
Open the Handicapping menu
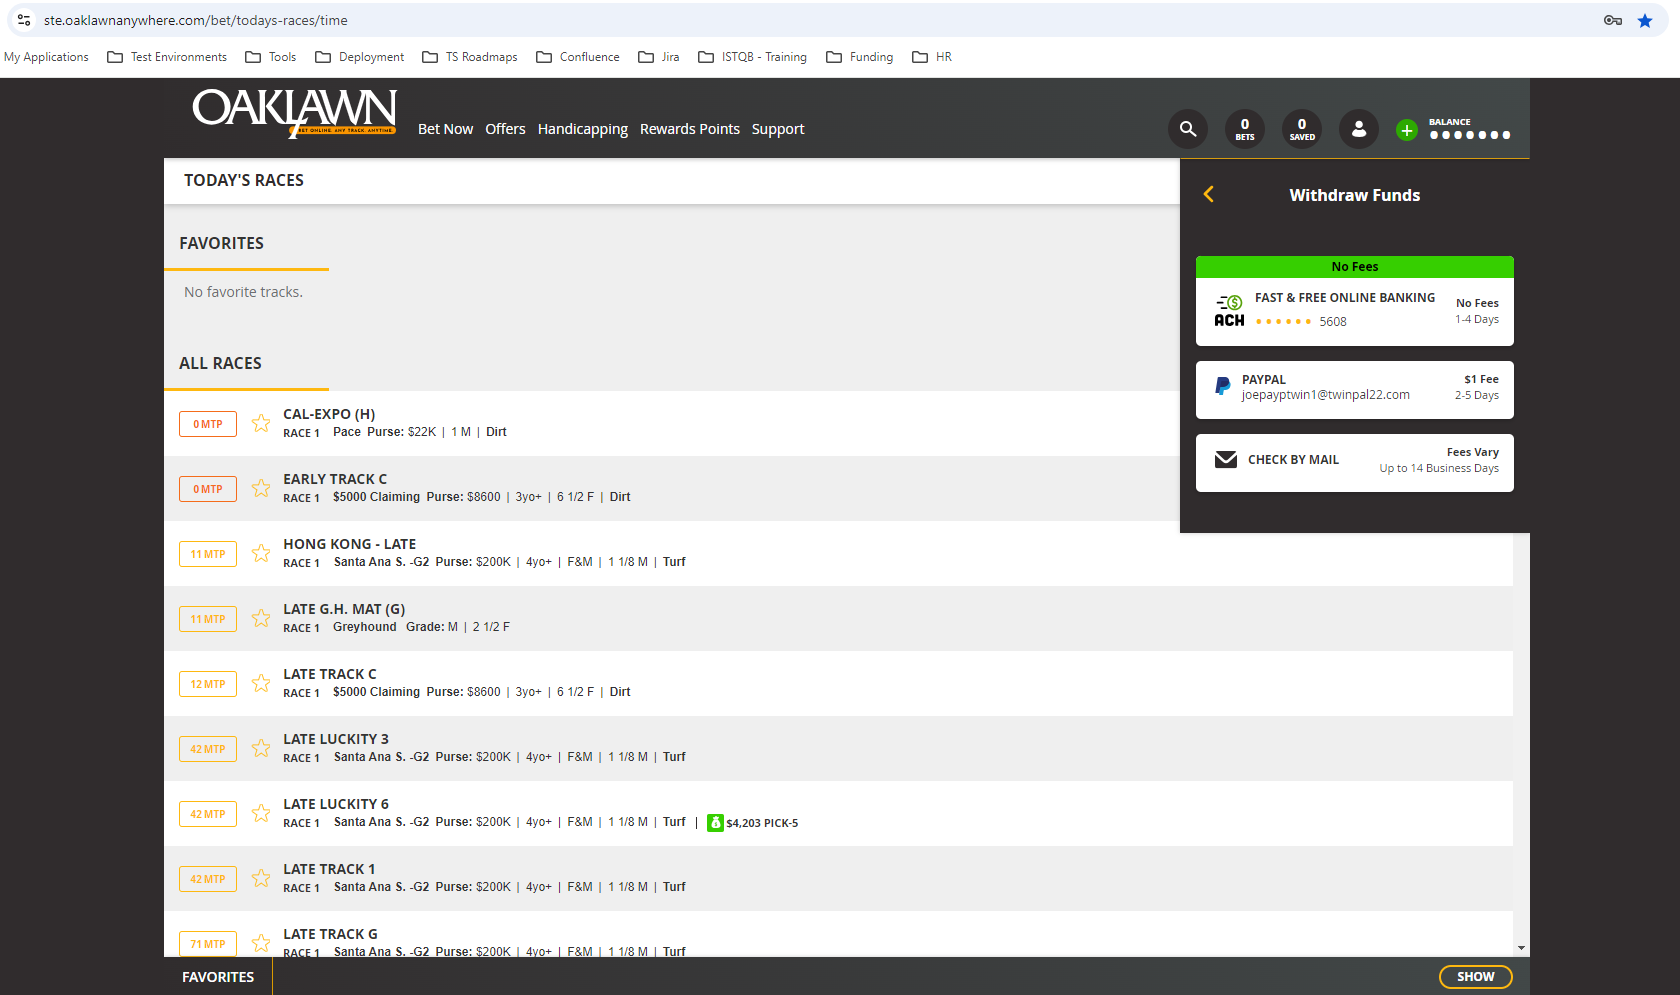tap(583, 129)
